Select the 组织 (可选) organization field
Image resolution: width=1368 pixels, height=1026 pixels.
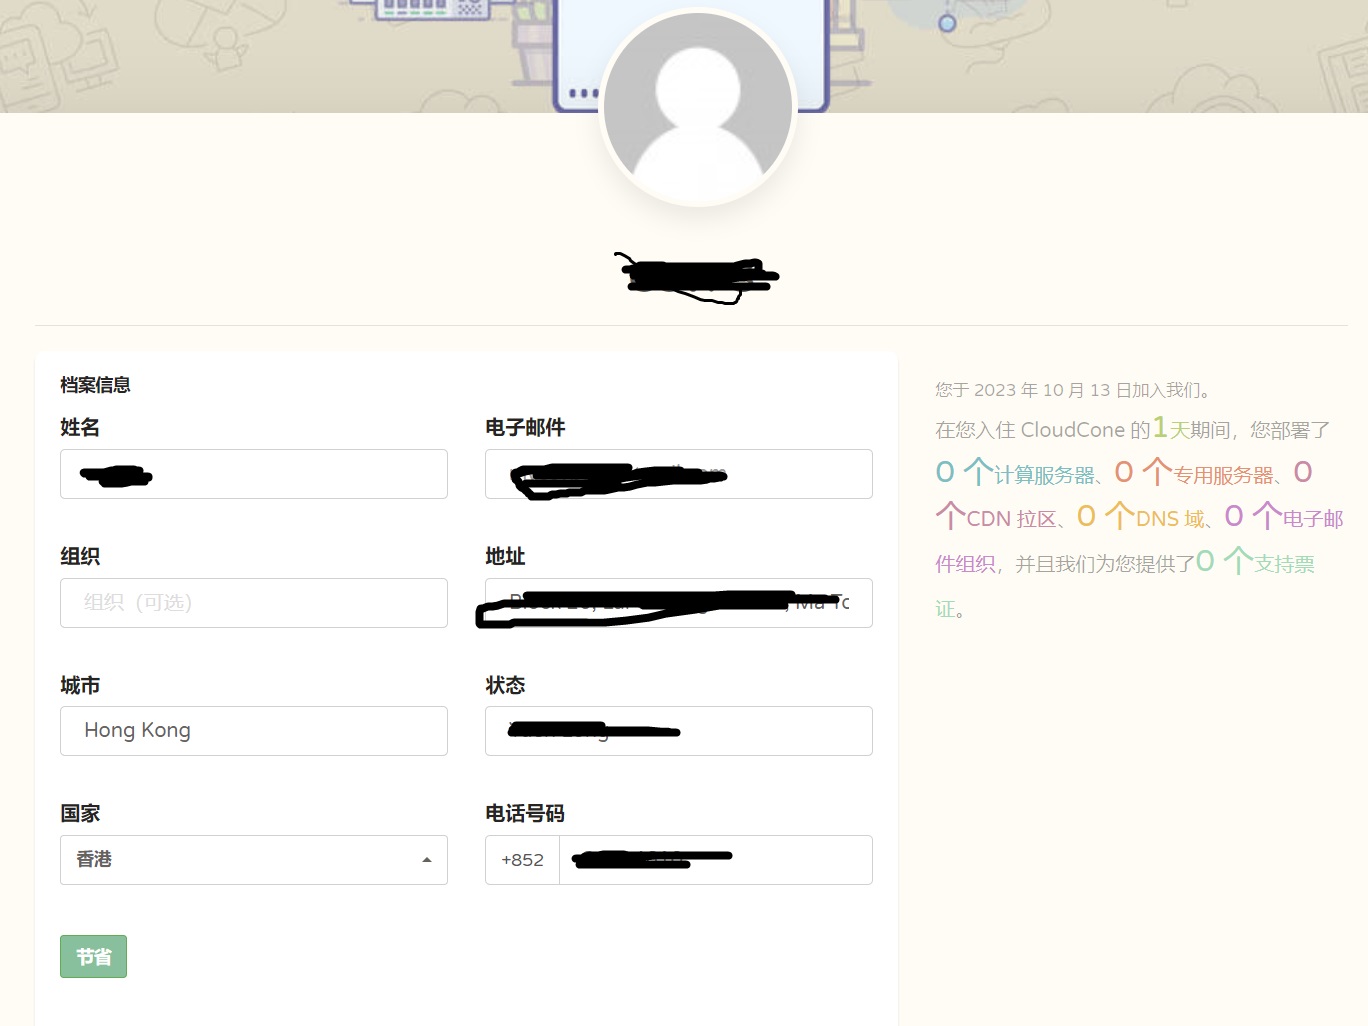click(x=253, y=603)
